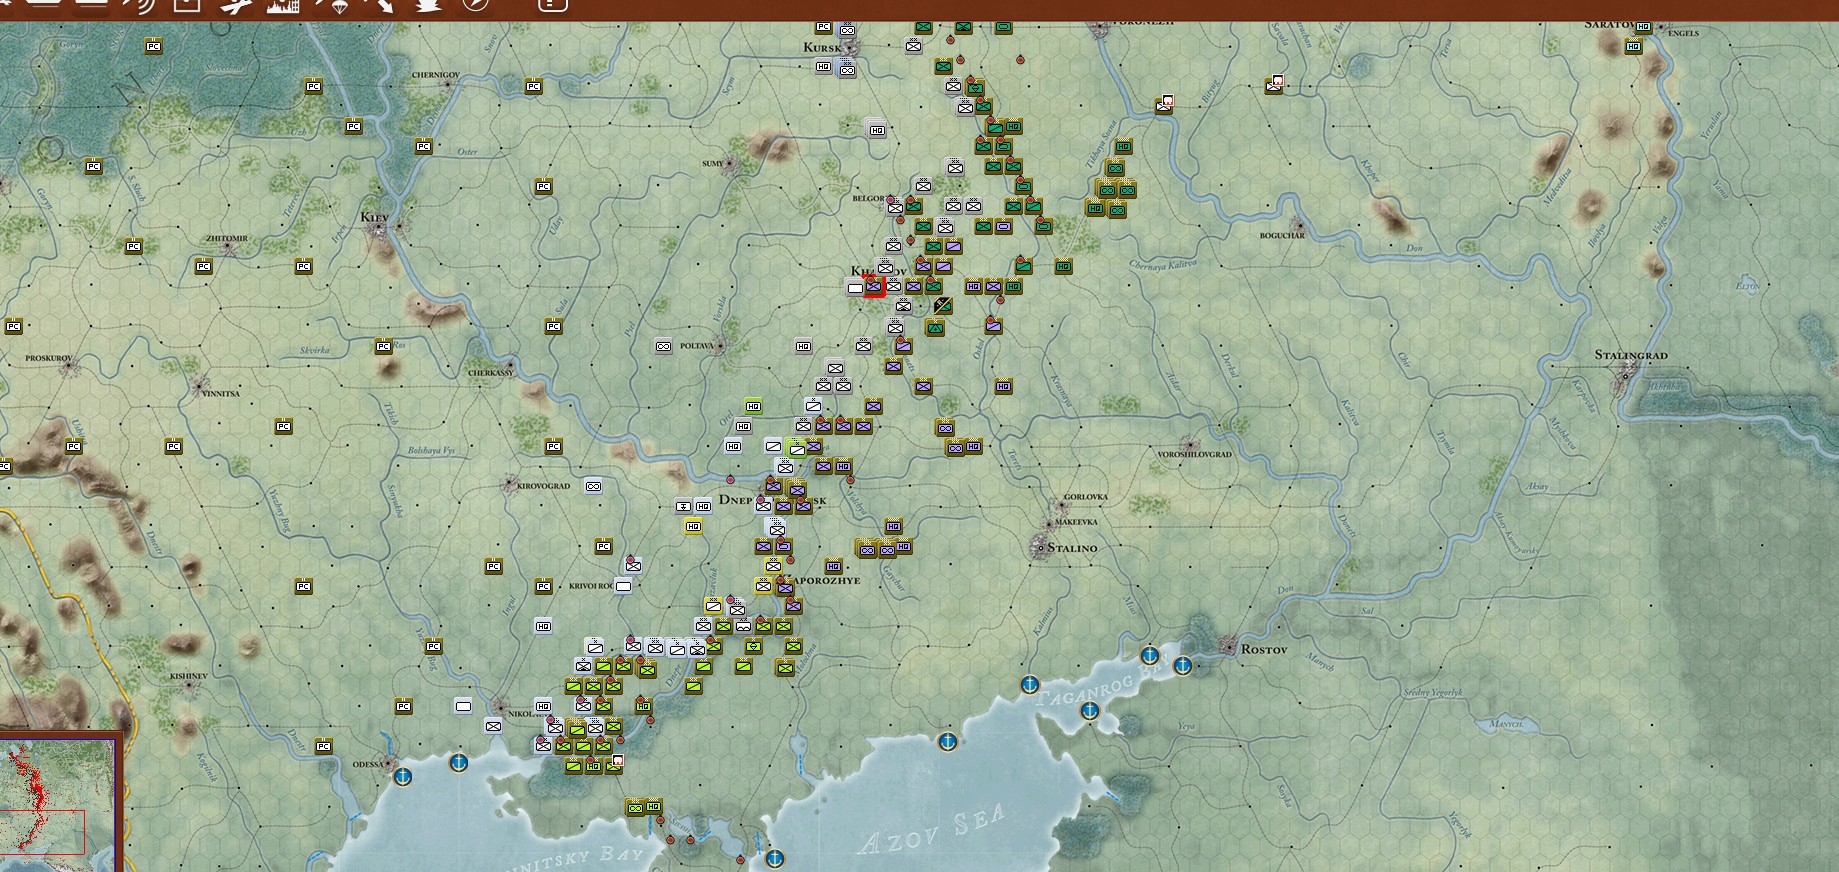The image size is (1839, 872).
Task: Select the PC counter nearest Odessa
Action: (x=323, y=746)
